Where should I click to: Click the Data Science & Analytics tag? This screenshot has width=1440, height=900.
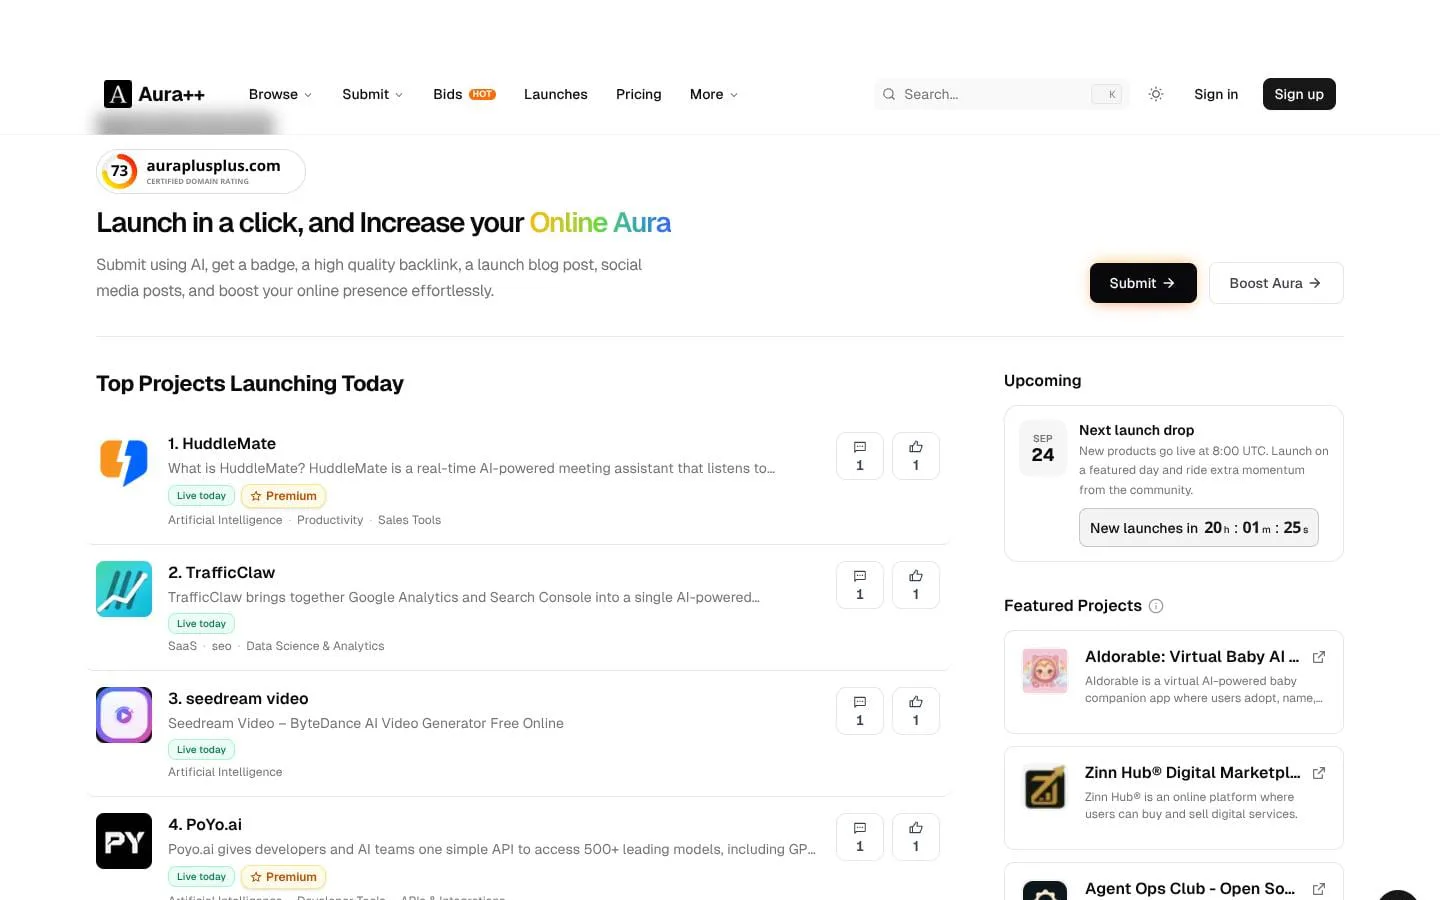tap(315, 646)
